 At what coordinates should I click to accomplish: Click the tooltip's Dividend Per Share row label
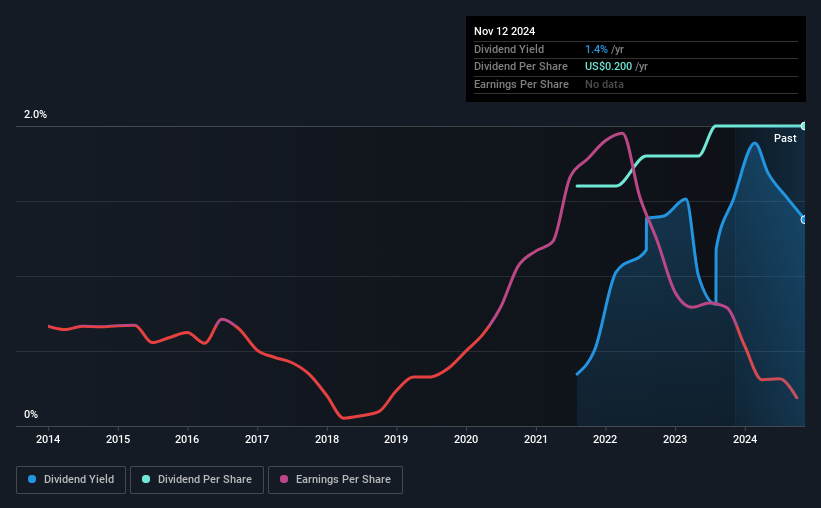point(520,67)
